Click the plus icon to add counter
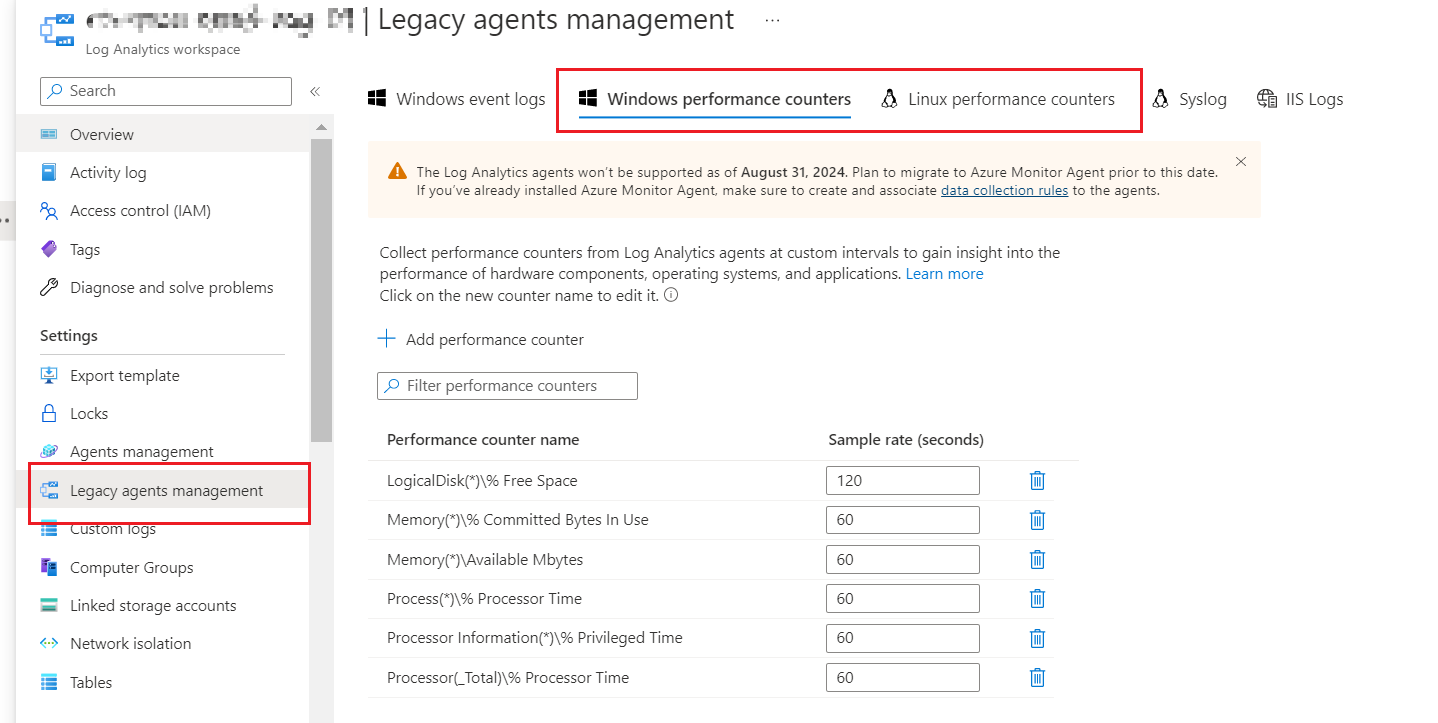 click(x=387, y=339)
